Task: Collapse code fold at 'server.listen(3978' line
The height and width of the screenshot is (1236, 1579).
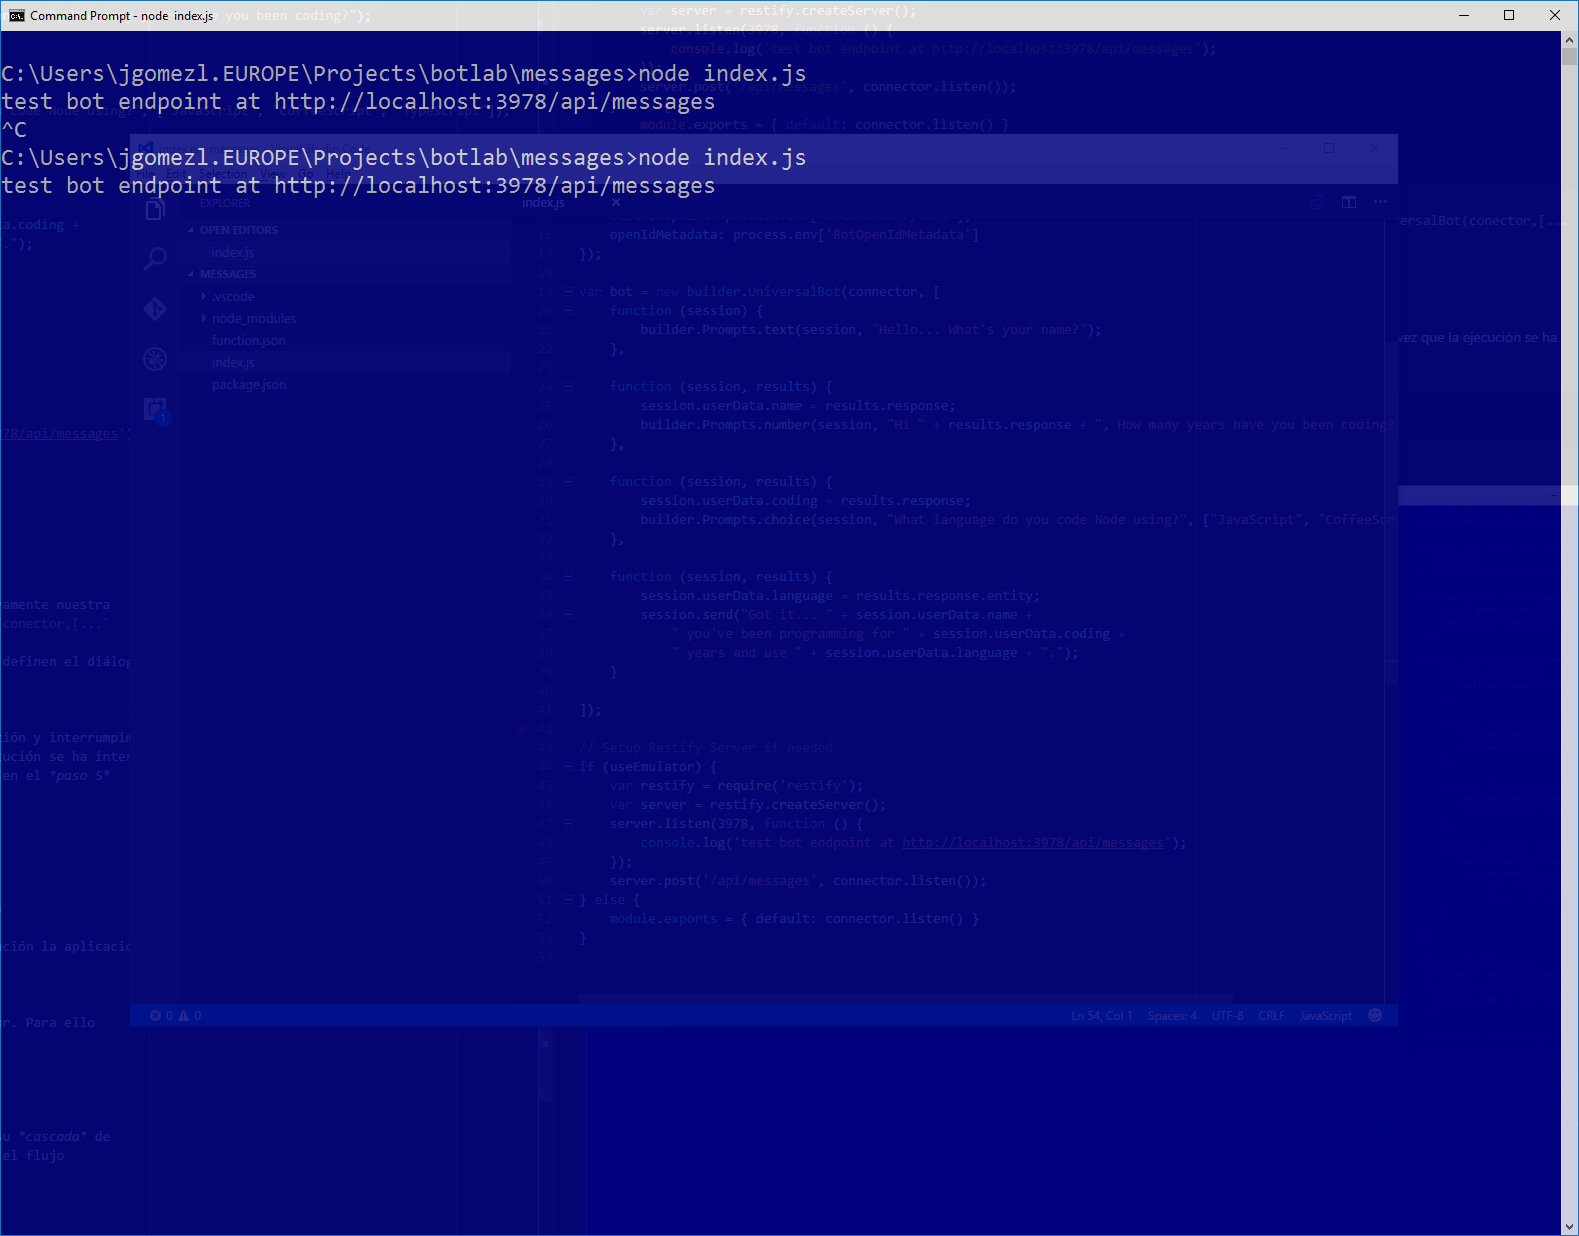Action: [x=568, y=824]
